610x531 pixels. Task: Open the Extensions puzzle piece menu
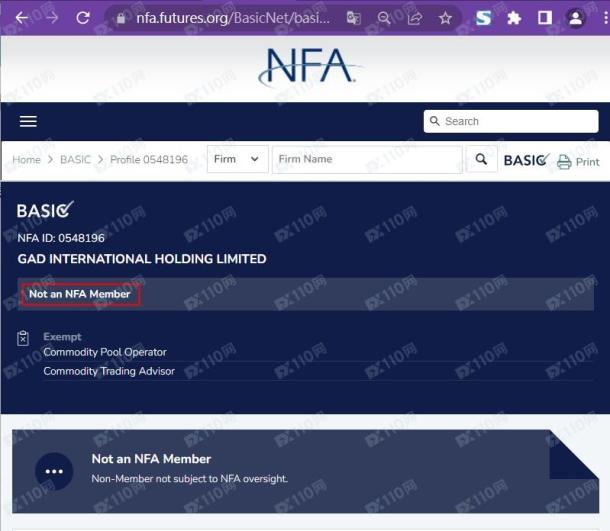click(514, 18)
